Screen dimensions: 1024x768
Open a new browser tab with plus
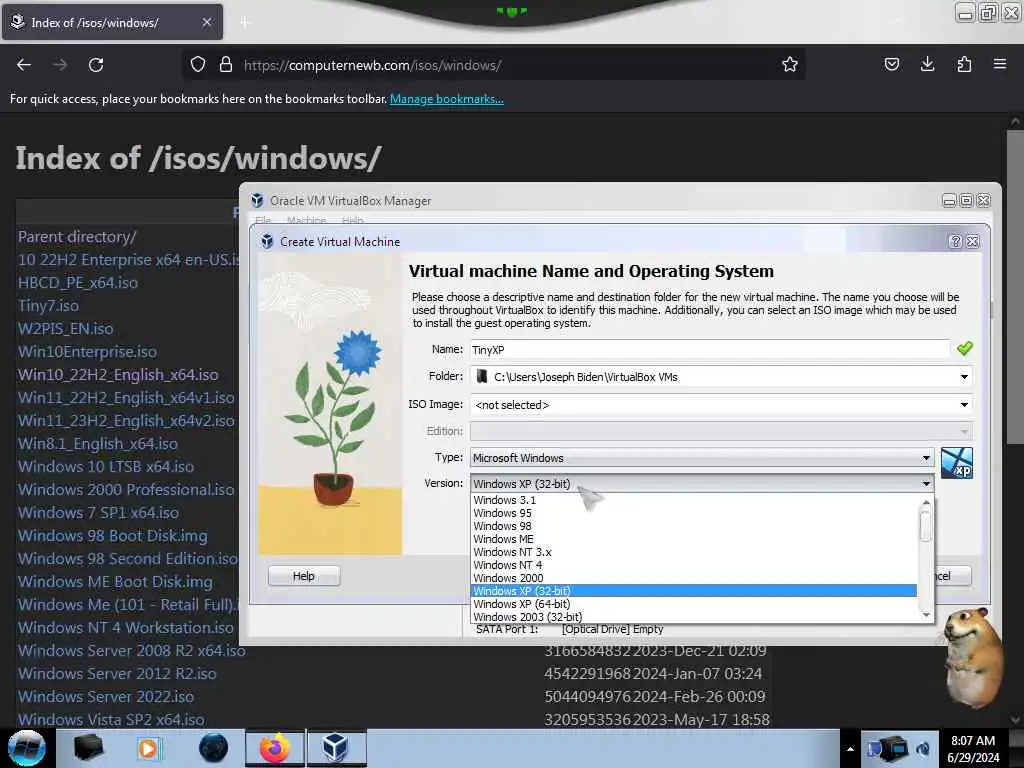(x=245, y=22)
